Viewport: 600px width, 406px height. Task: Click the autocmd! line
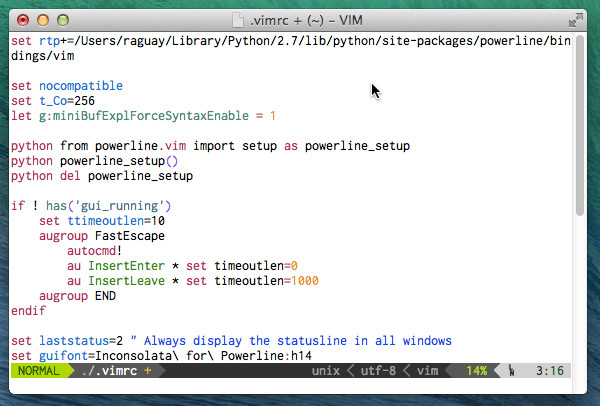(x=95, y=251)
